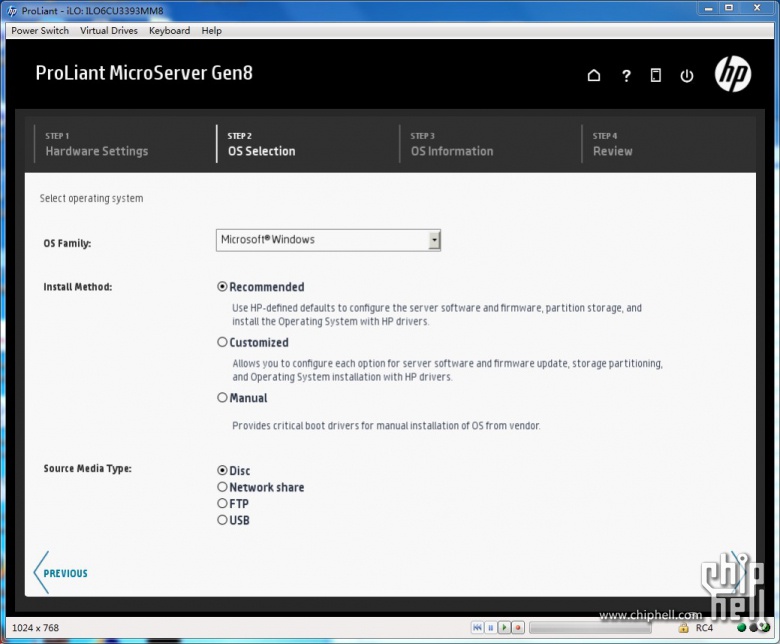780x644 pixels.
Task: Jump to Step 3 OS Information
Action: click(x=452, y=144)
